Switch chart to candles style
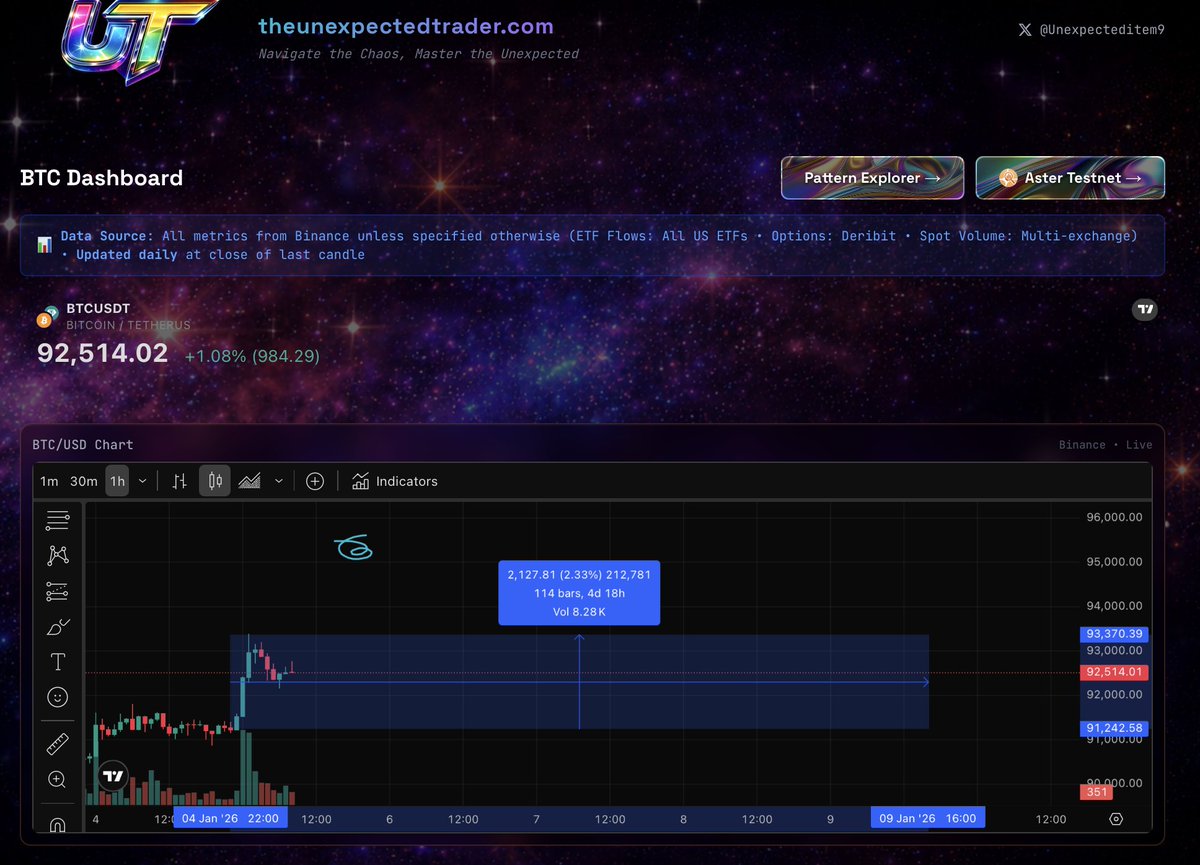Image resolution: width=1200 pixels, height=865 pixels. 215,481
